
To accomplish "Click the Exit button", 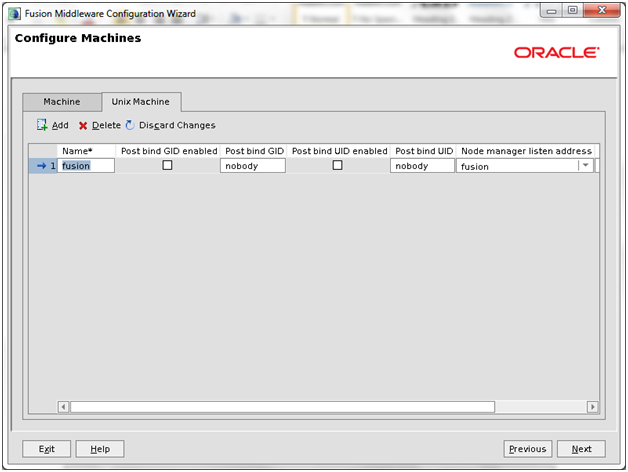I will coord(46,449).
